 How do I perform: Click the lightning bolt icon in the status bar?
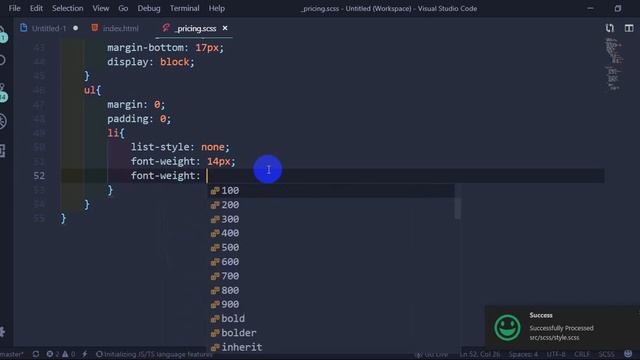[84, 354]
